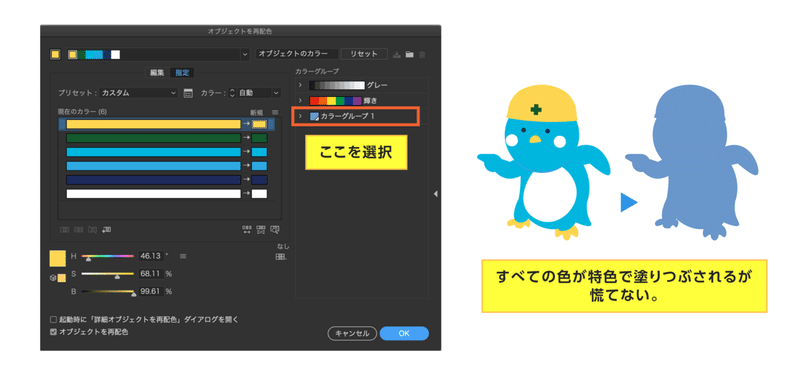Click the yellow new color swatch
The width and height of the screenshot is (800, 375).
(259, 124)
